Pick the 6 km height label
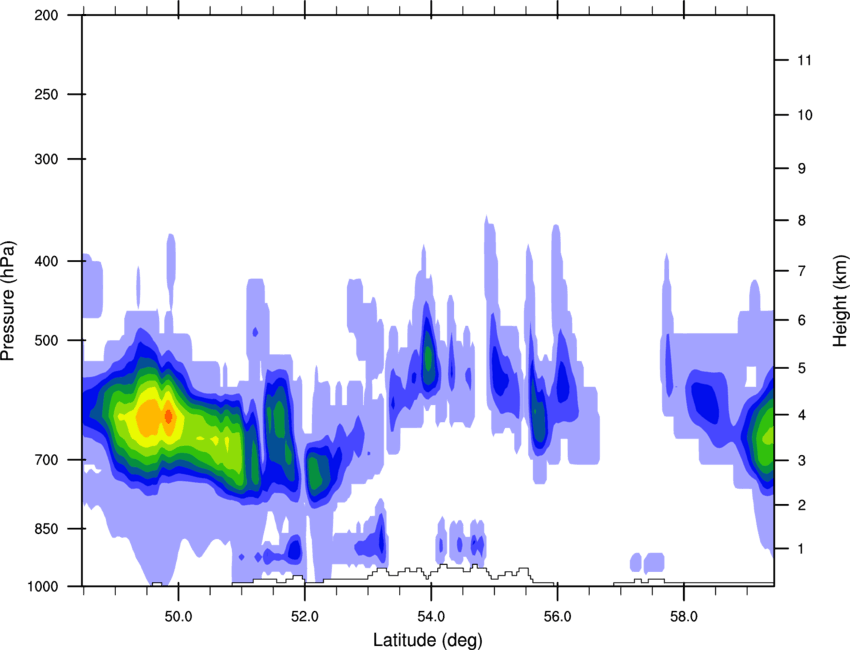The width and height of the screenshot is (850, 650). 801,320
